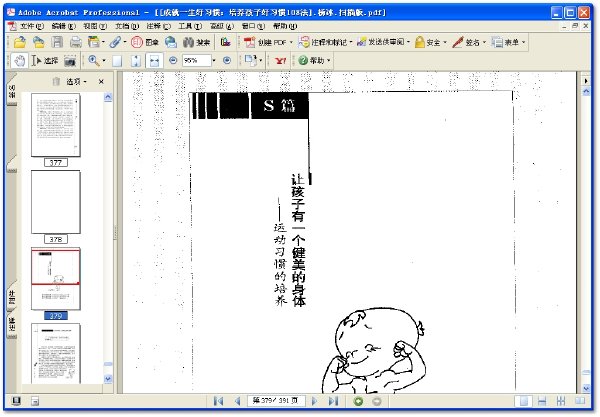Screen dimensions: 600x417
Task: Open the 视图 View menu
Action: coord(95,26)
